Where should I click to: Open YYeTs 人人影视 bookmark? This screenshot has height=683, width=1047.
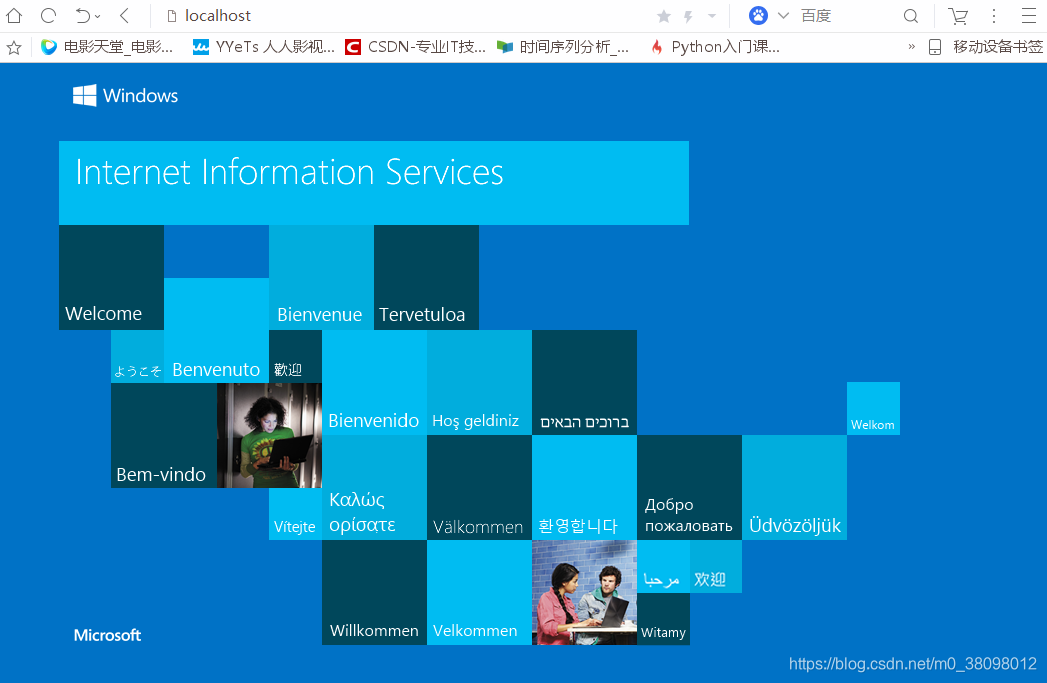coord(264,47)
